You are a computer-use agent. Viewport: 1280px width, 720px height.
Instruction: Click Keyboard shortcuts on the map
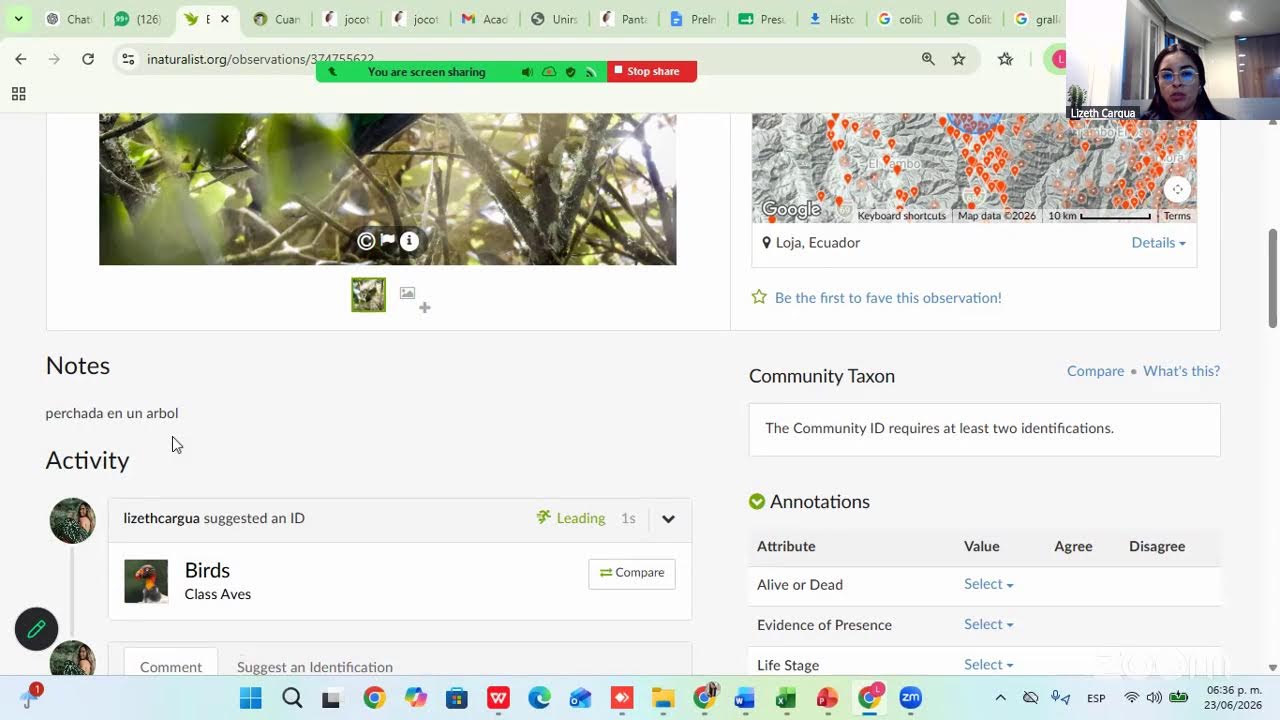point(901,216)
